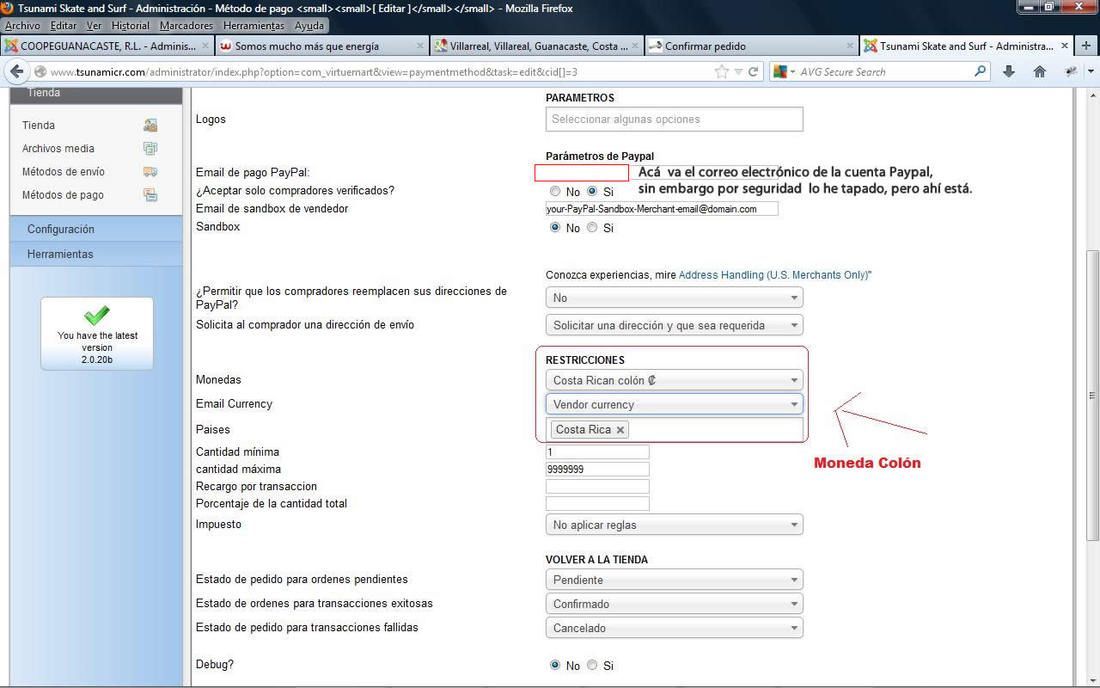Close the Confirmar pedido tab

click(850, 46)
